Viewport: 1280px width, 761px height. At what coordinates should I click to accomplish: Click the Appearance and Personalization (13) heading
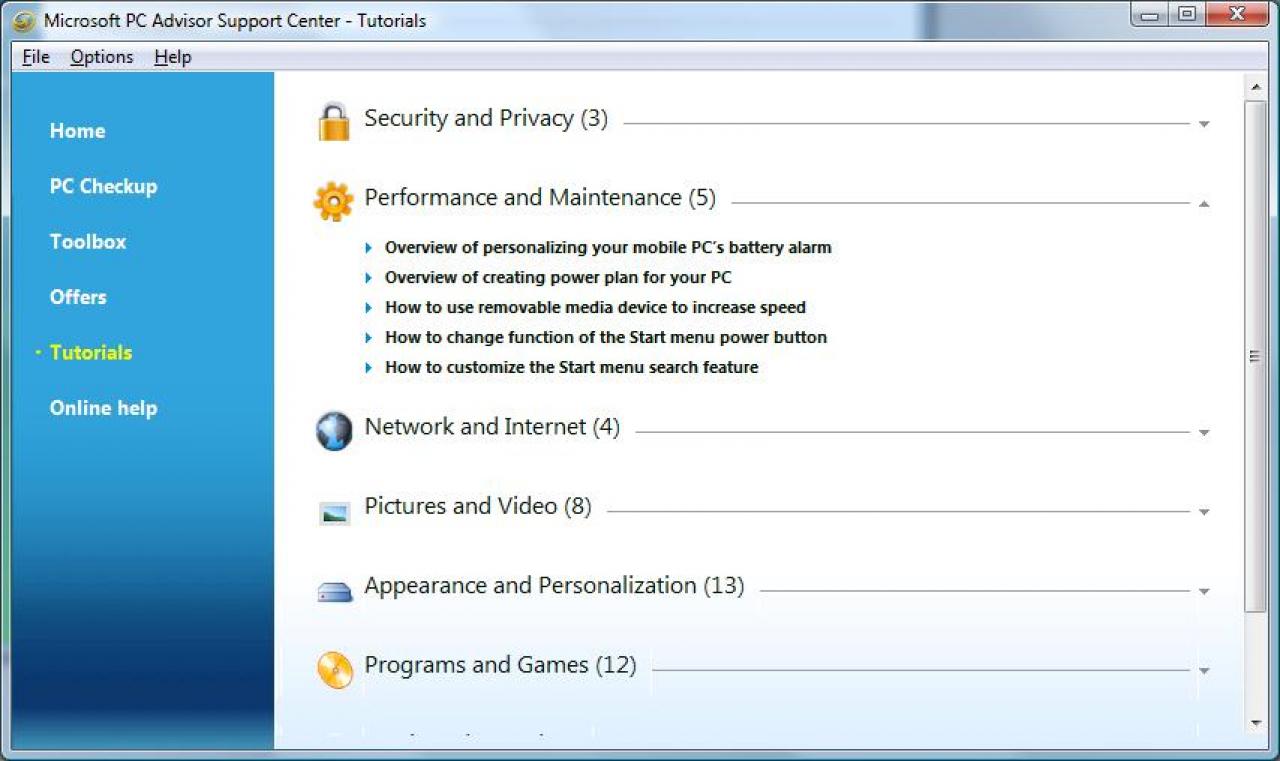pos(554,585)
